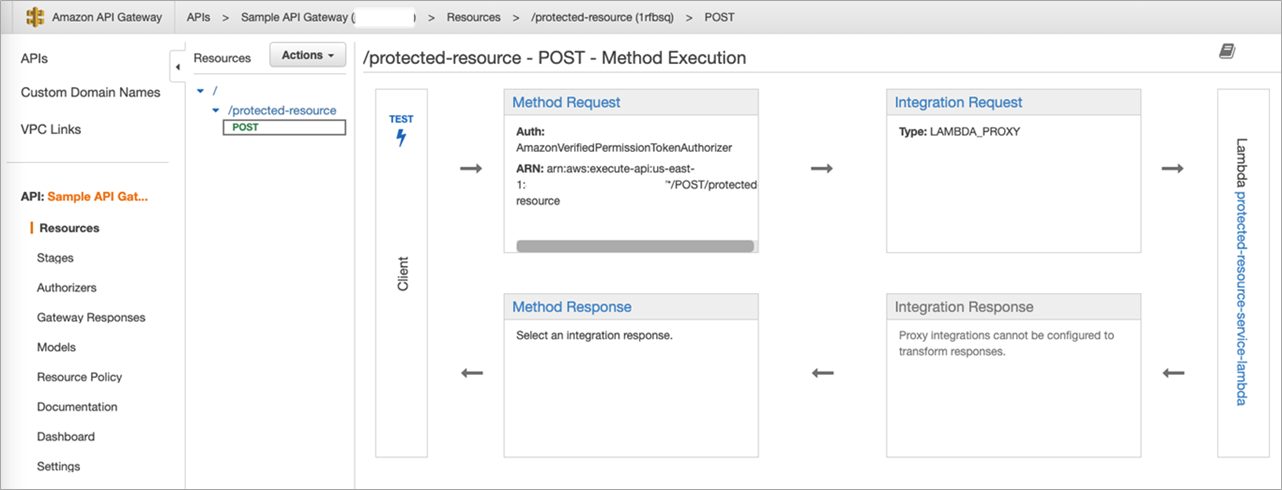Click the /protected-resource (1rfbsq) breadcrumb

click(603, 18)
